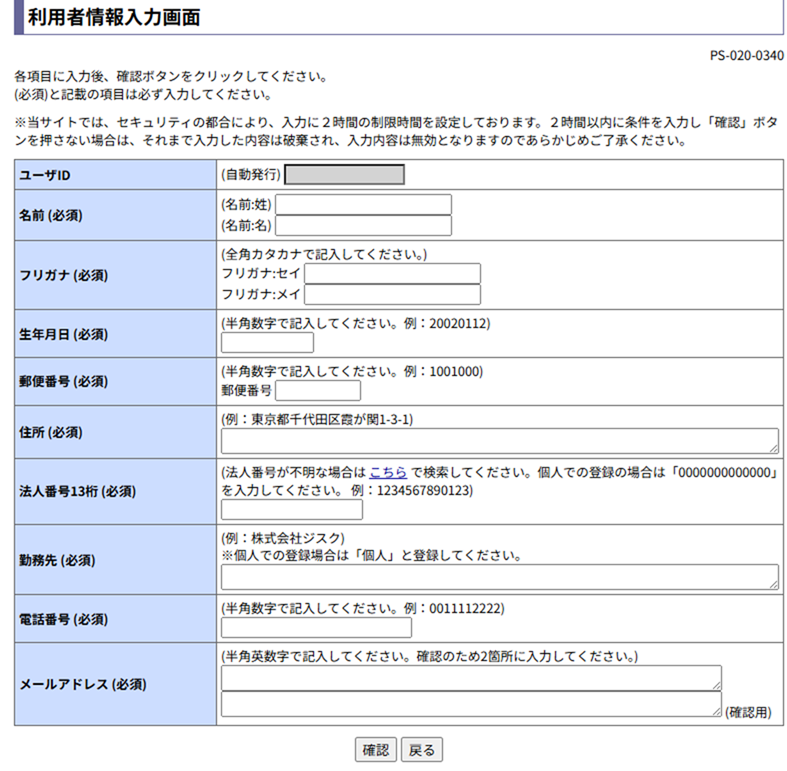Click the grayed-out ユーザID auto-issue field

click(344, 176)
